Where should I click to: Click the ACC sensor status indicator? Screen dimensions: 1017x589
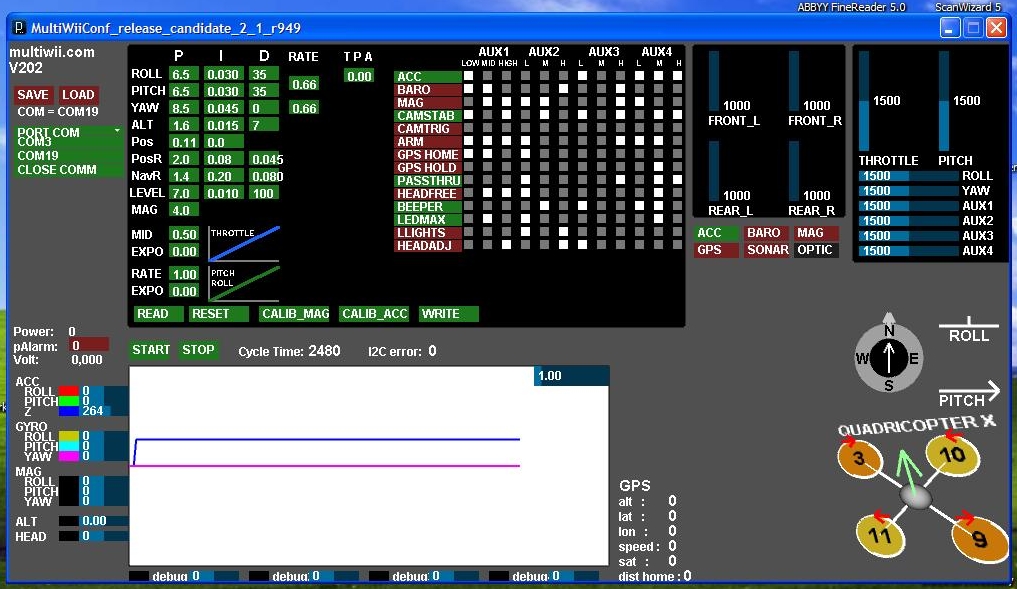point(717,233)
